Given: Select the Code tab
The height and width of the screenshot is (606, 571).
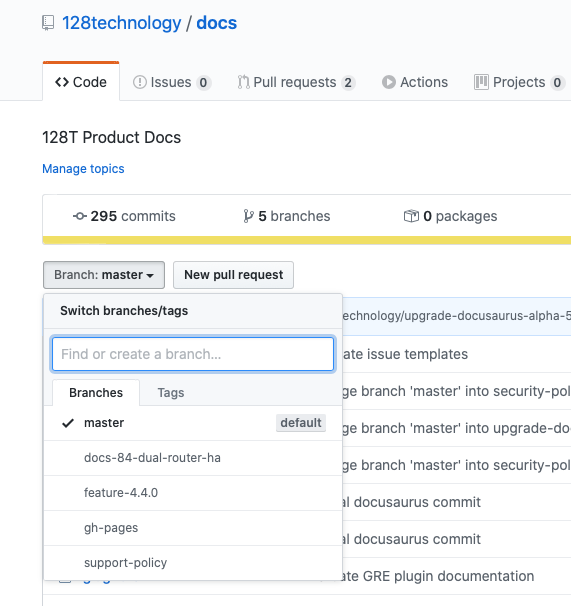Looking at the screenshot, I should 81,82.
